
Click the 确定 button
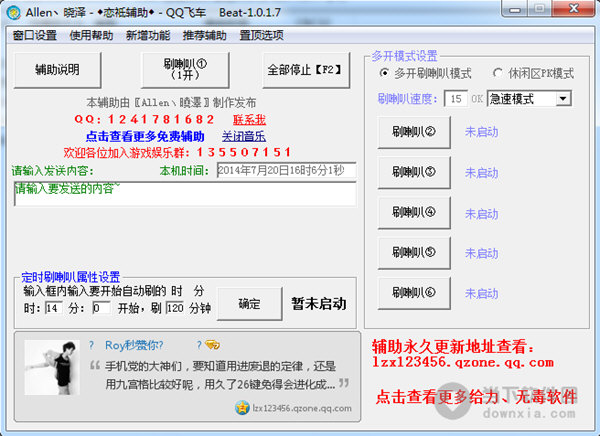coord(249,304)
